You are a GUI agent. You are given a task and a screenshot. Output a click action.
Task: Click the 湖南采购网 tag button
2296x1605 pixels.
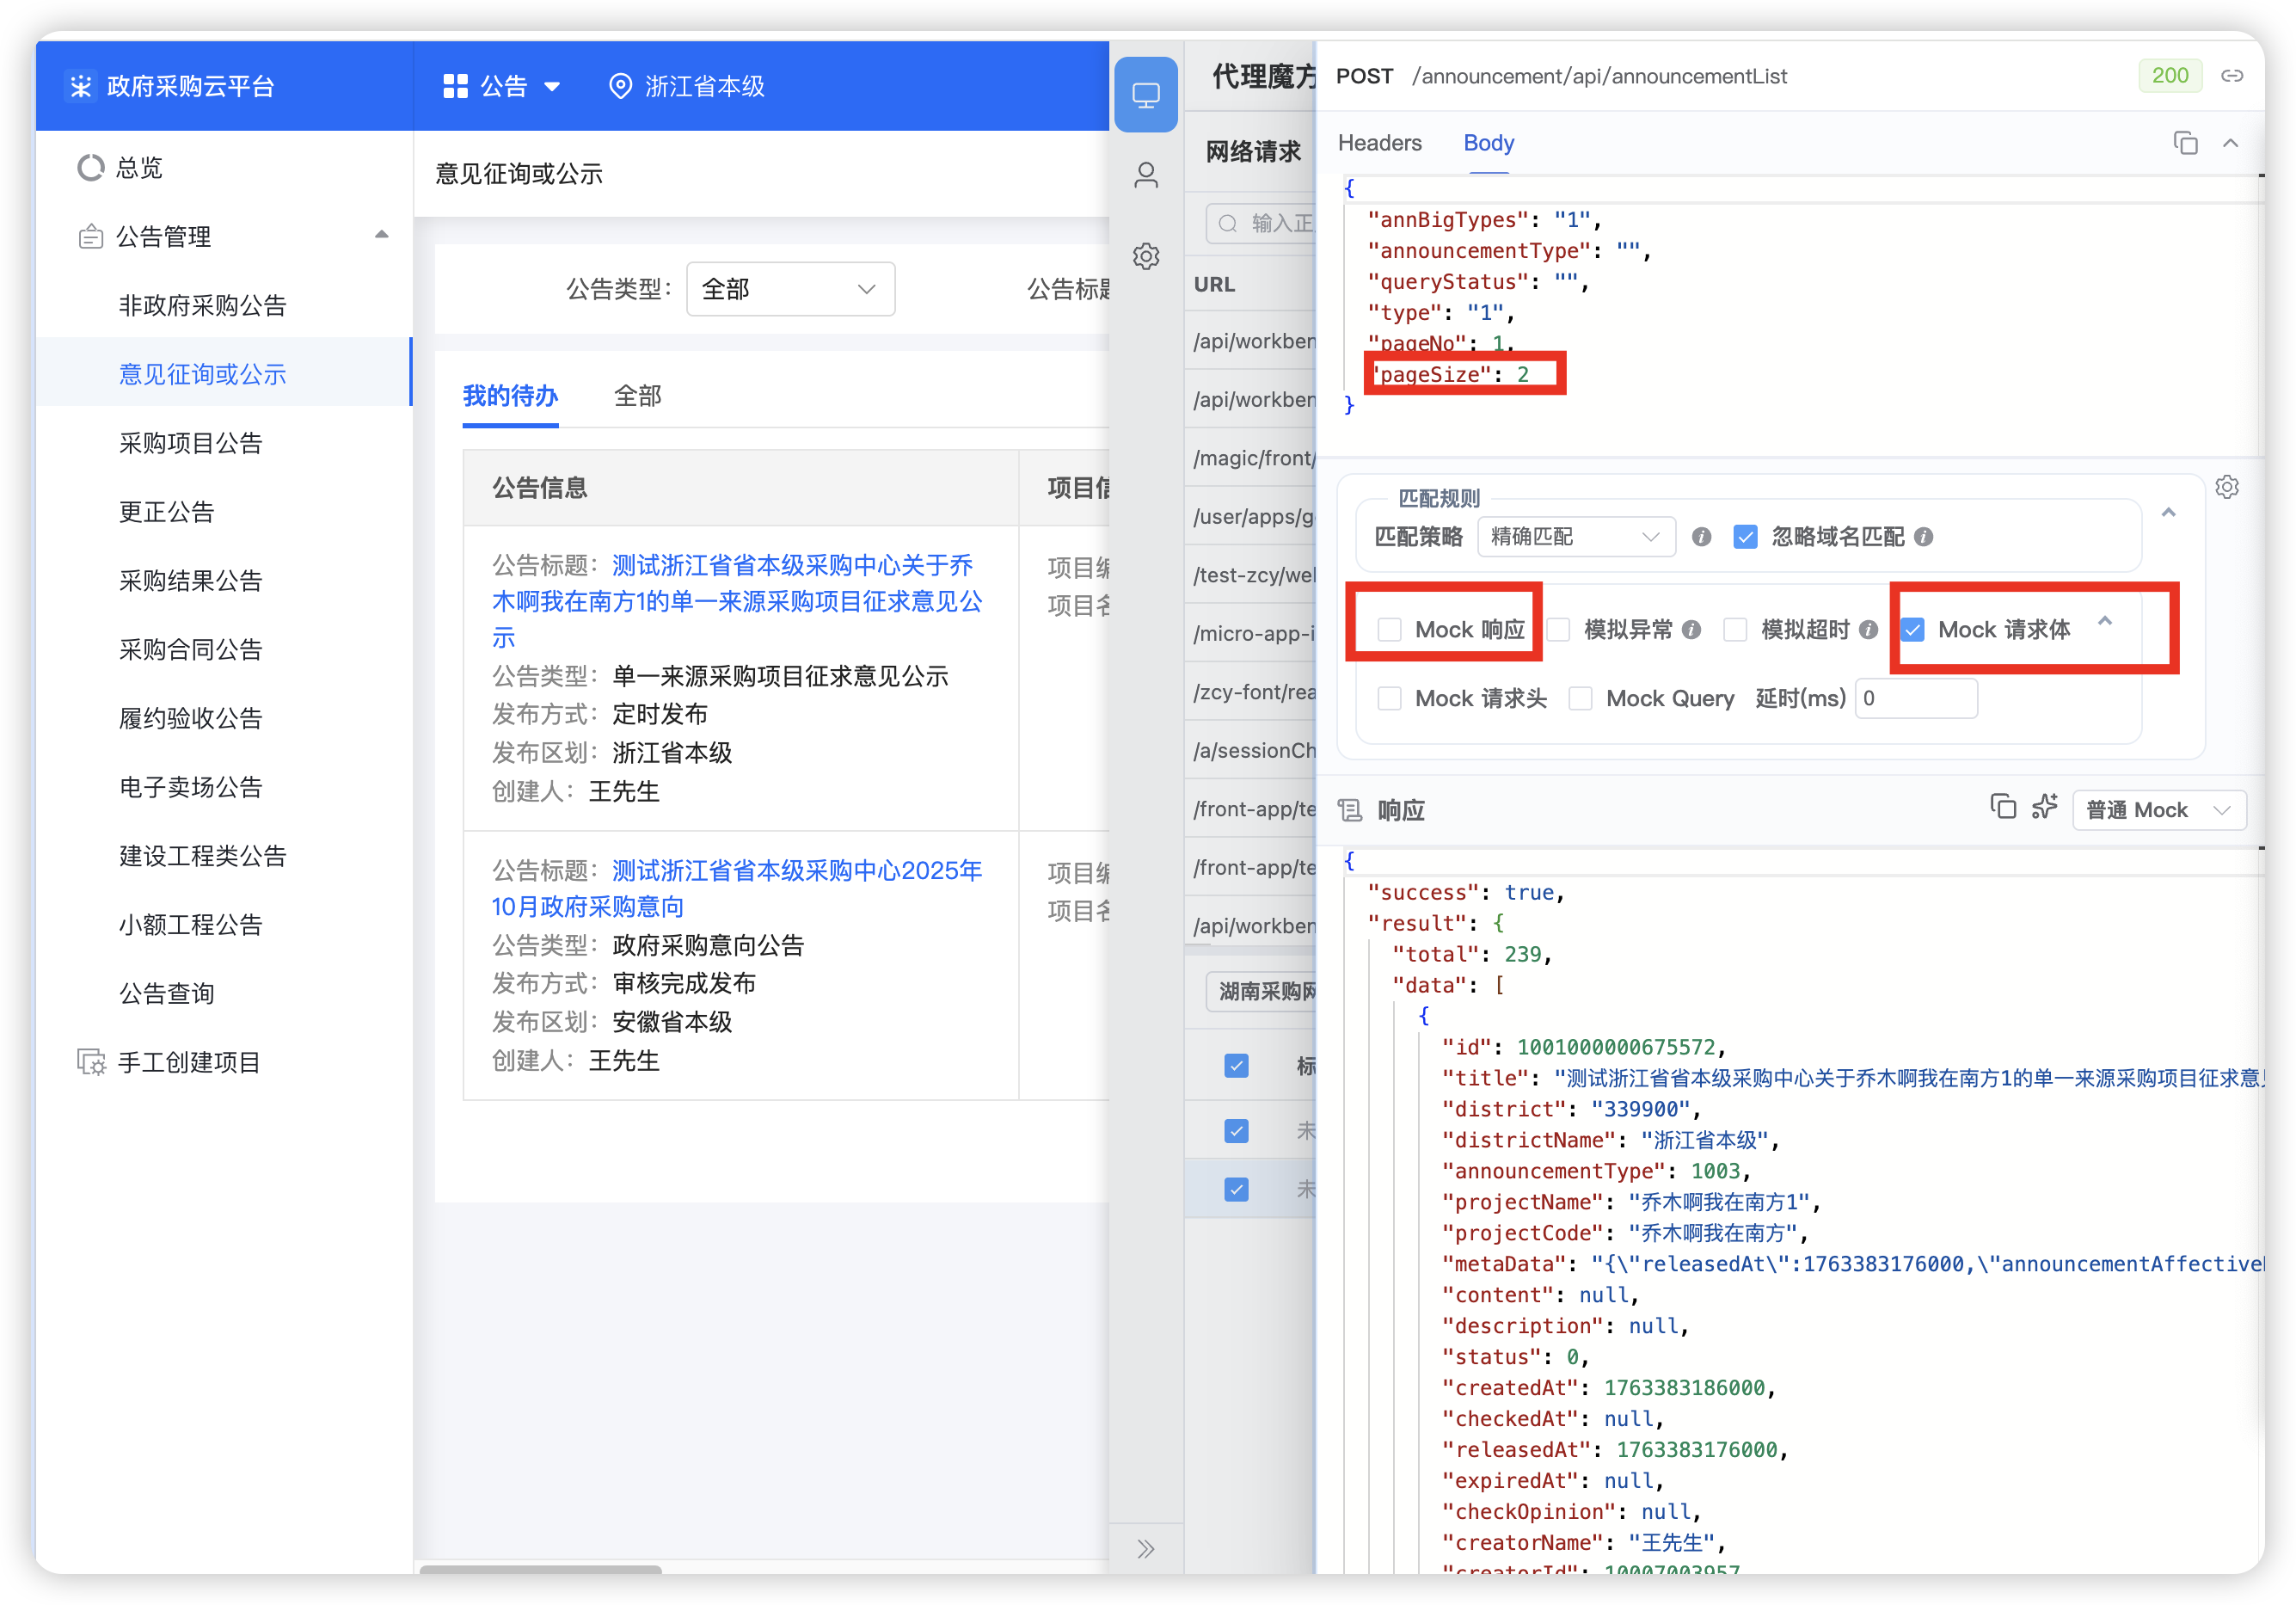click(x=1262, y=991)
